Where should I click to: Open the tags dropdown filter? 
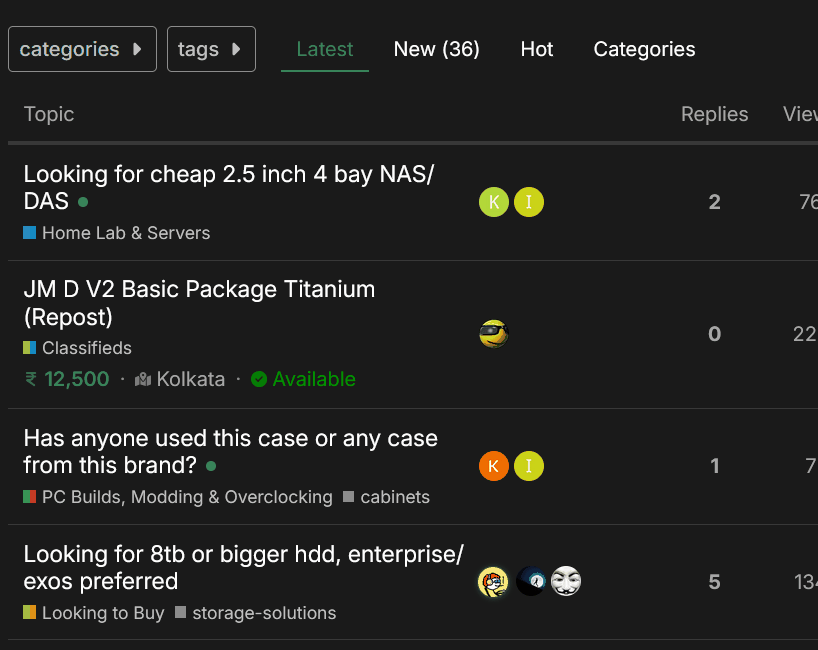pos(211,49)
